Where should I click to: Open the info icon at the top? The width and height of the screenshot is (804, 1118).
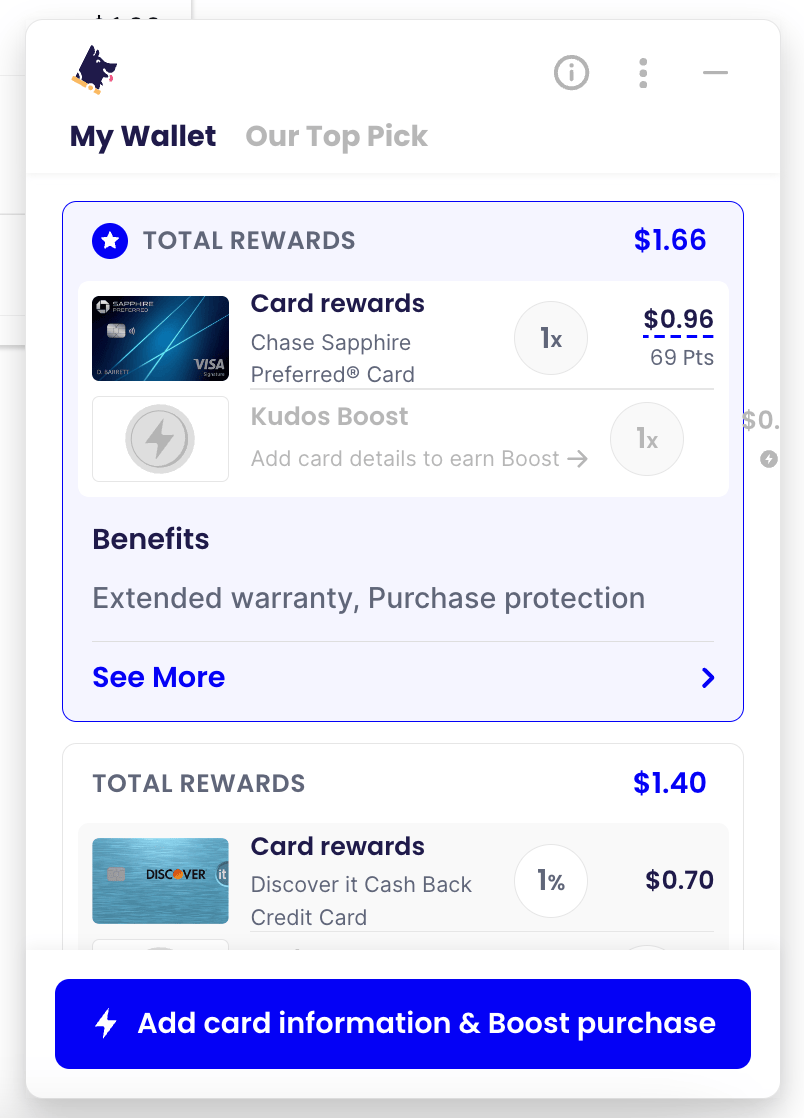pos(571,72)
